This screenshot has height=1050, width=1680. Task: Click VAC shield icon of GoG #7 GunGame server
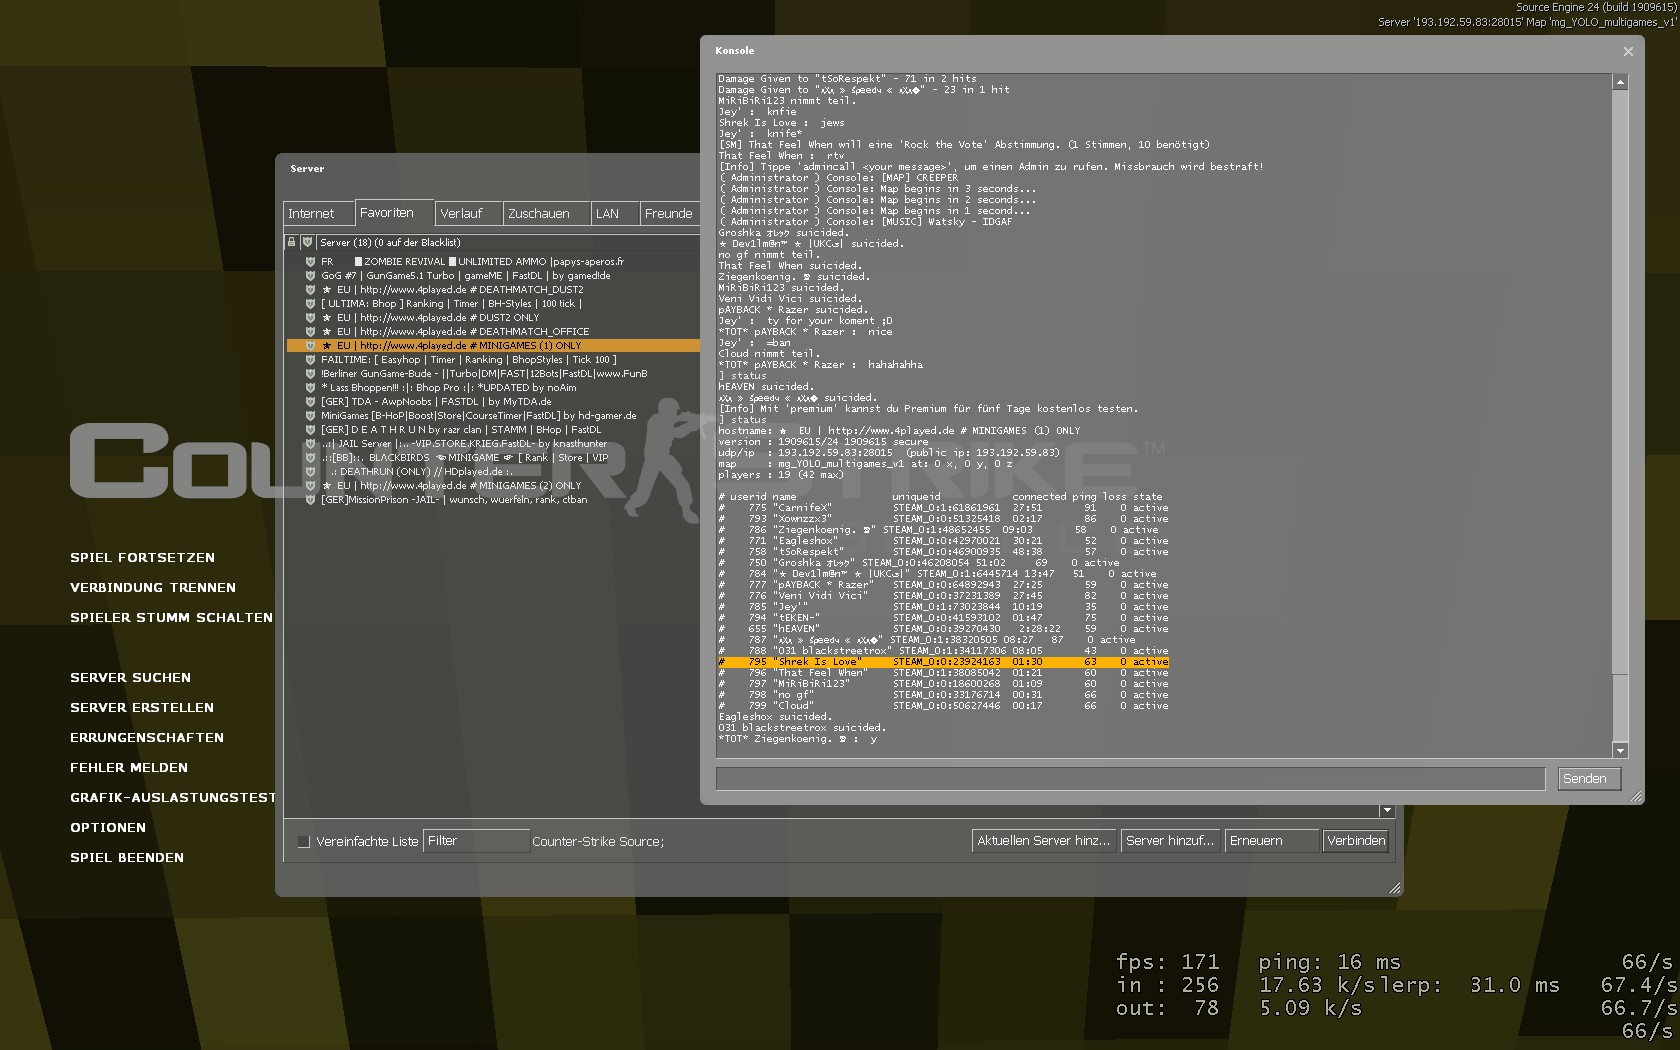[310, 276]
